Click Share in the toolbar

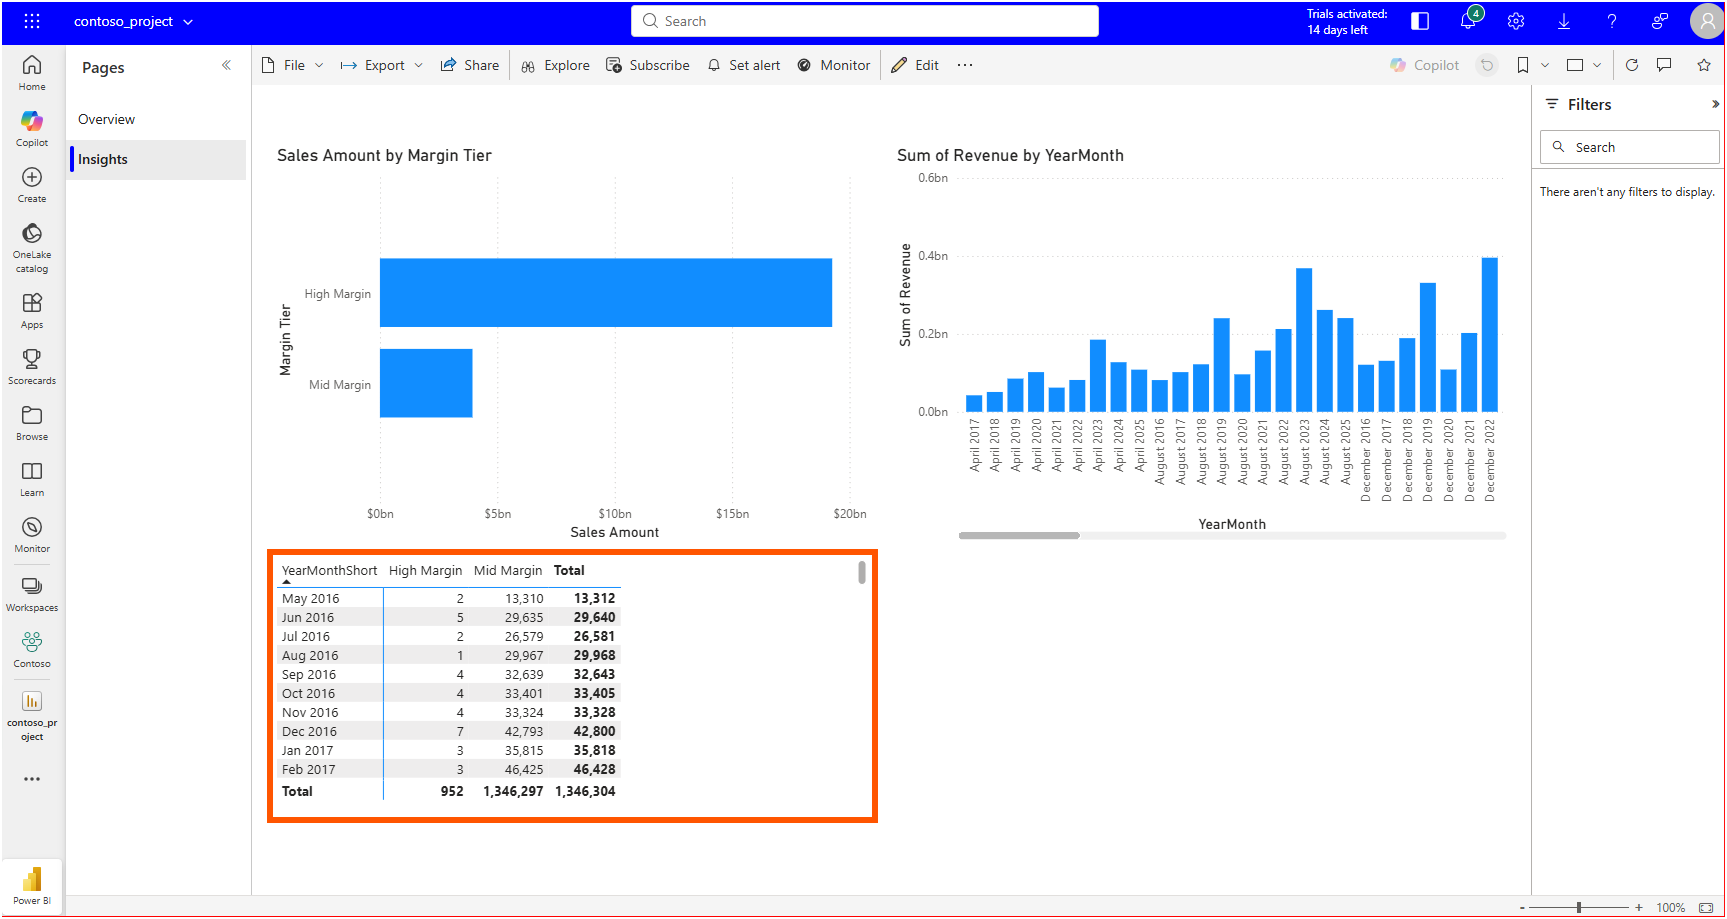click(x=469, y=65)
